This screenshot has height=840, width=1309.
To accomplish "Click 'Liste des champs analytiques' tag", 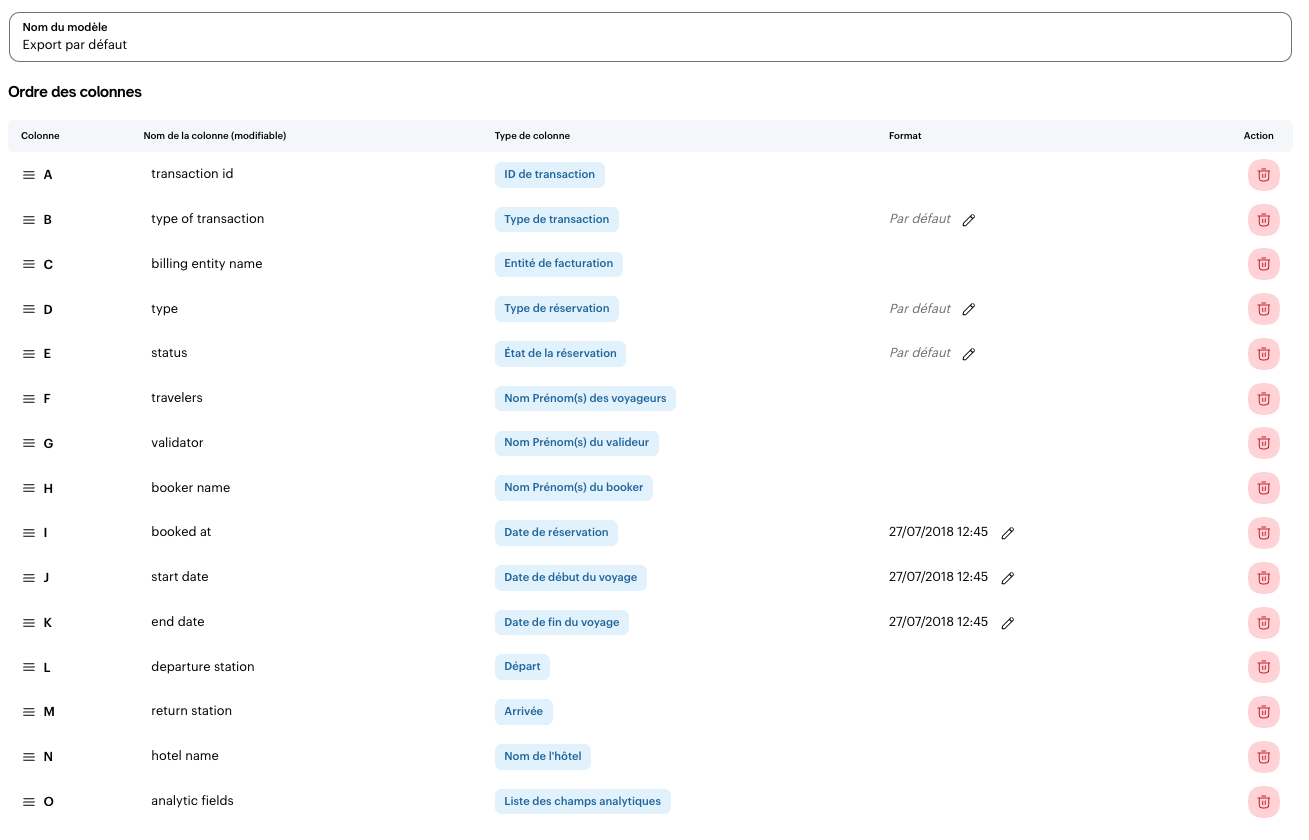I will click(x=582, y=801).
